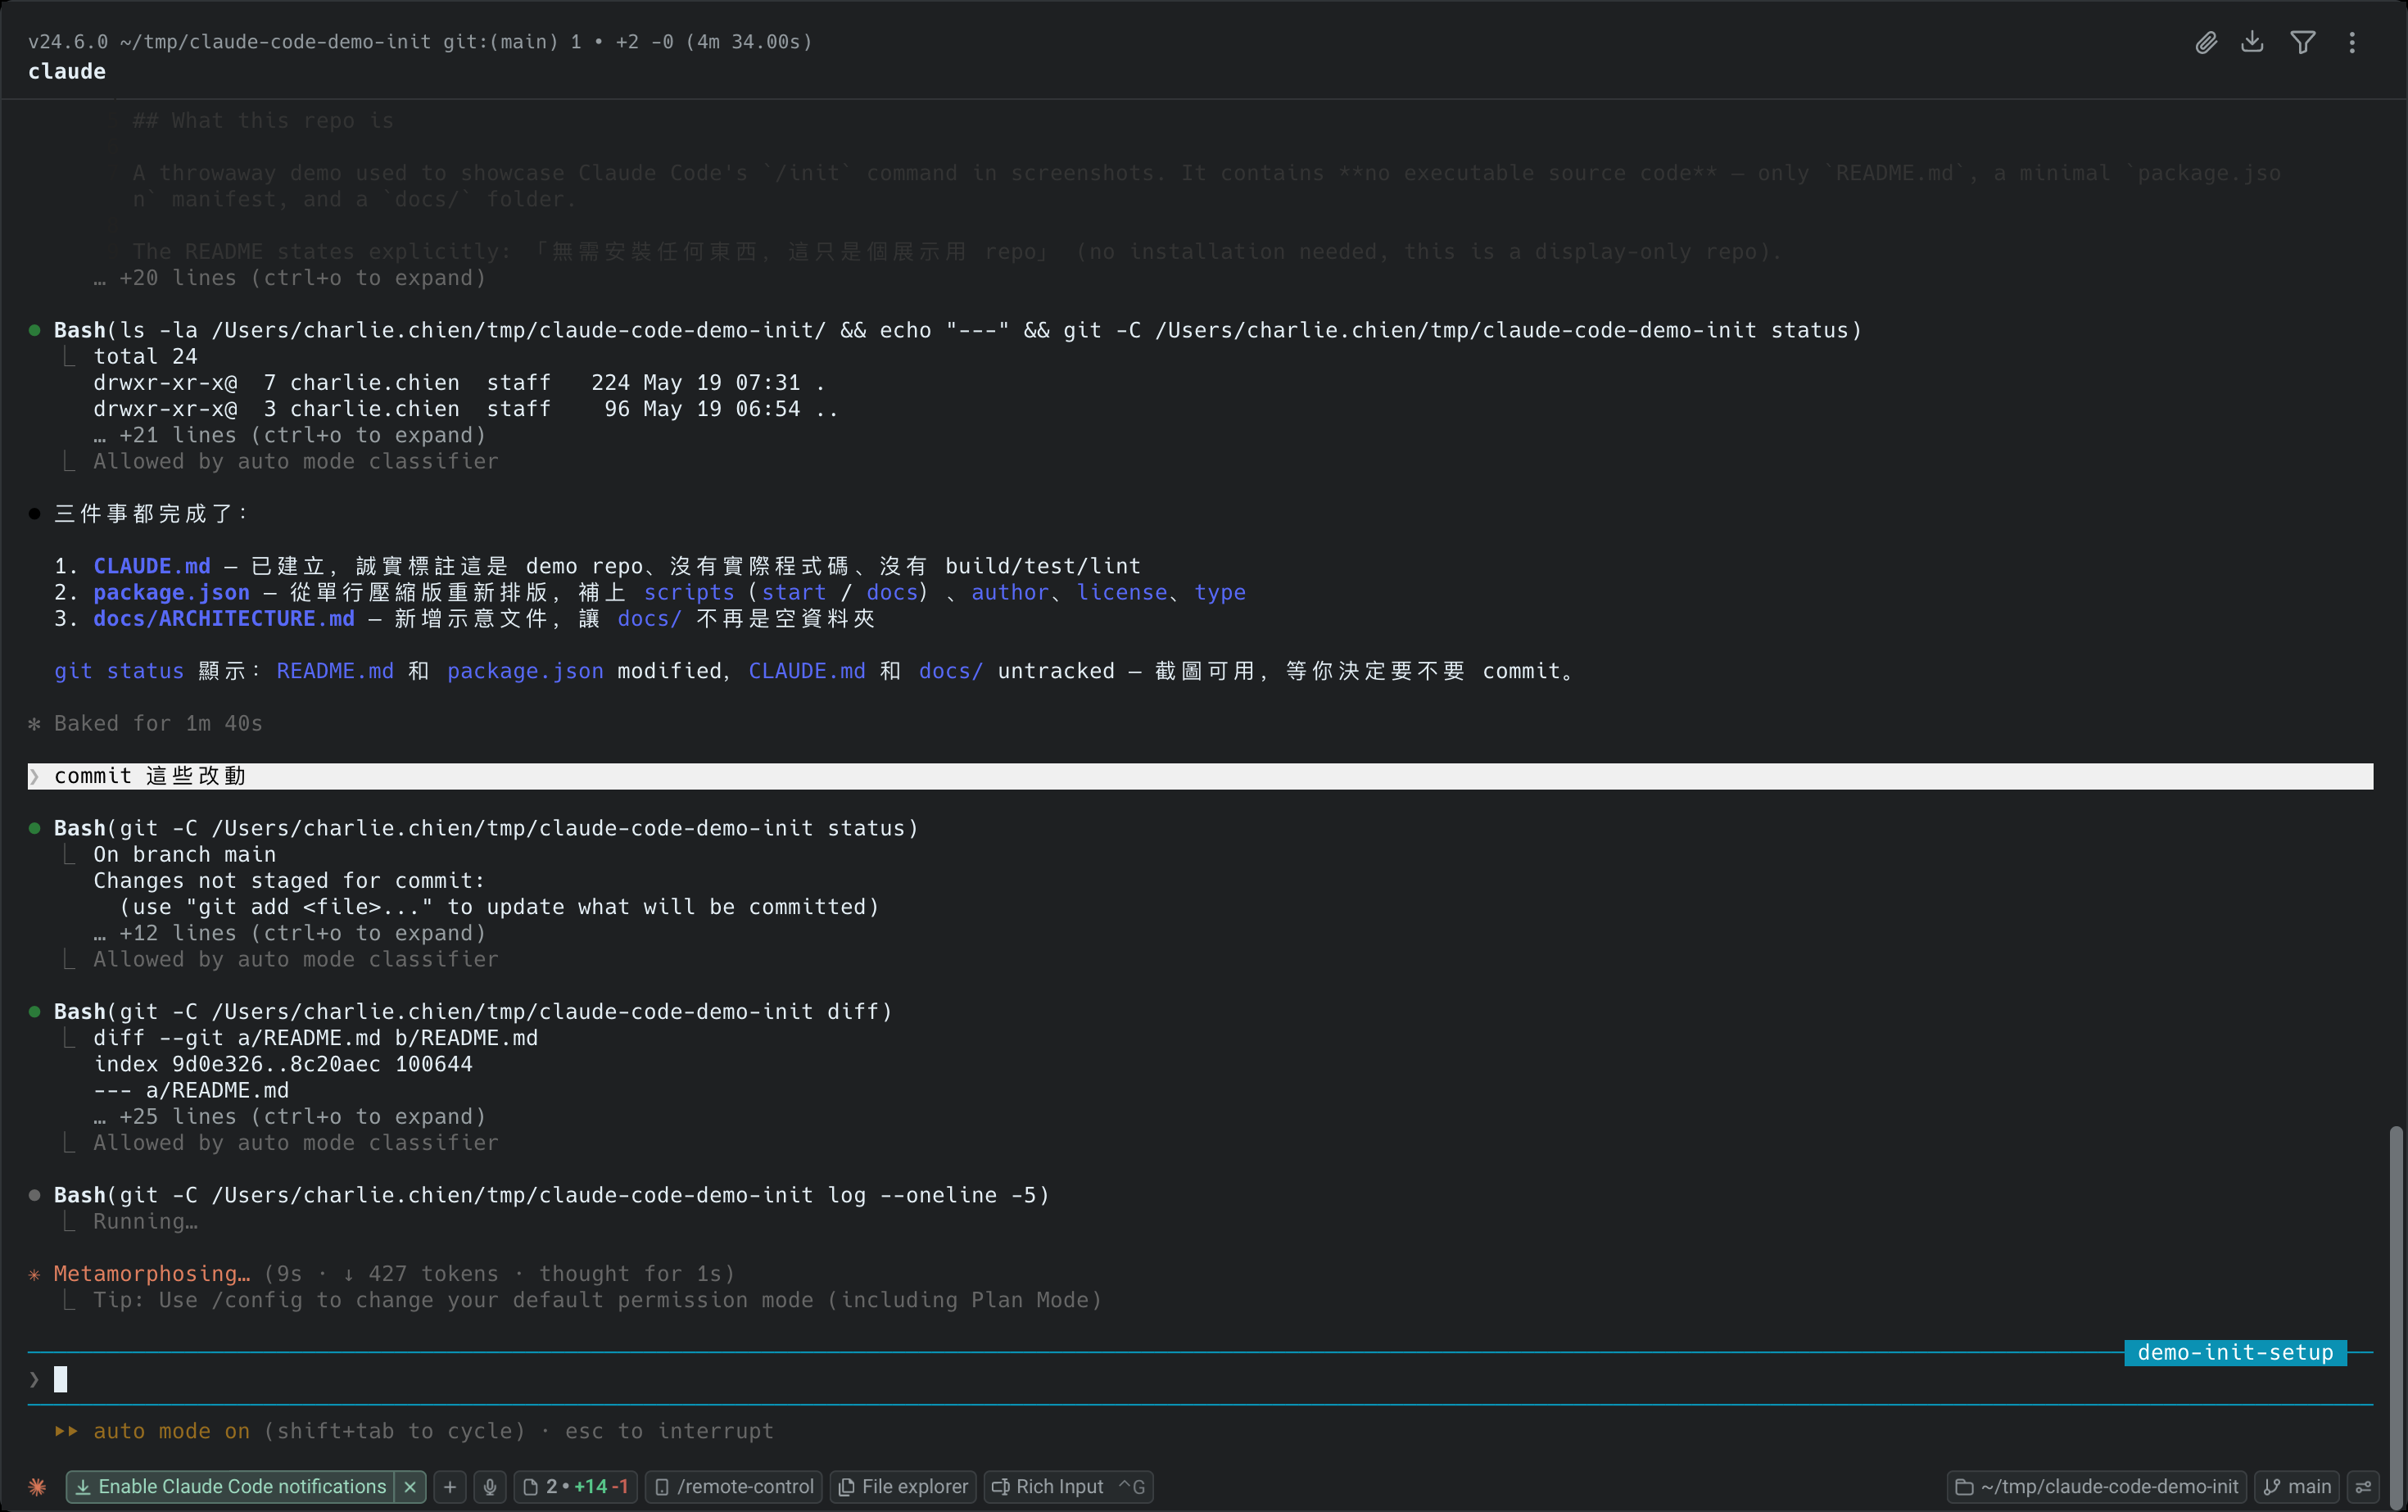The width and height of the screenshot is (2408, 1512).
Task: Focus the Claude prompt input line
Action: coord(1200,1379)
